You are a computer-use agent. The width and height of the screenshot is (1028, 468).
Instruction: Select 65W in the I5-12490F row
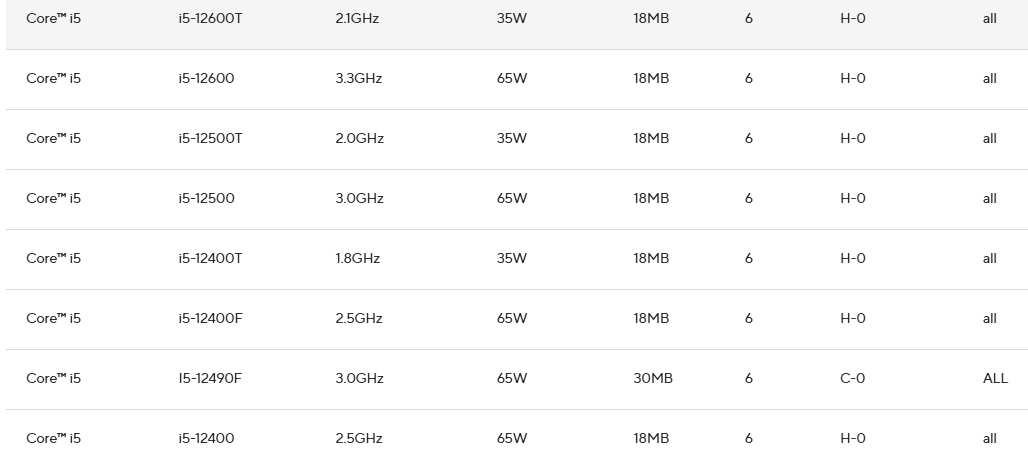tap(511, 379)
